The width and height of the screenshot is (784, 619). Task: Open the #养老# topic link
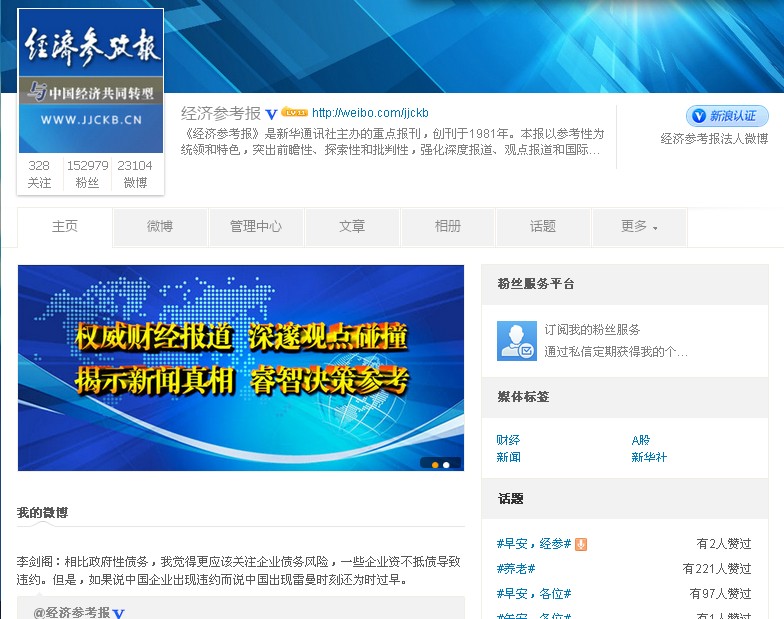pyautogui.click(x=516, y=568)
